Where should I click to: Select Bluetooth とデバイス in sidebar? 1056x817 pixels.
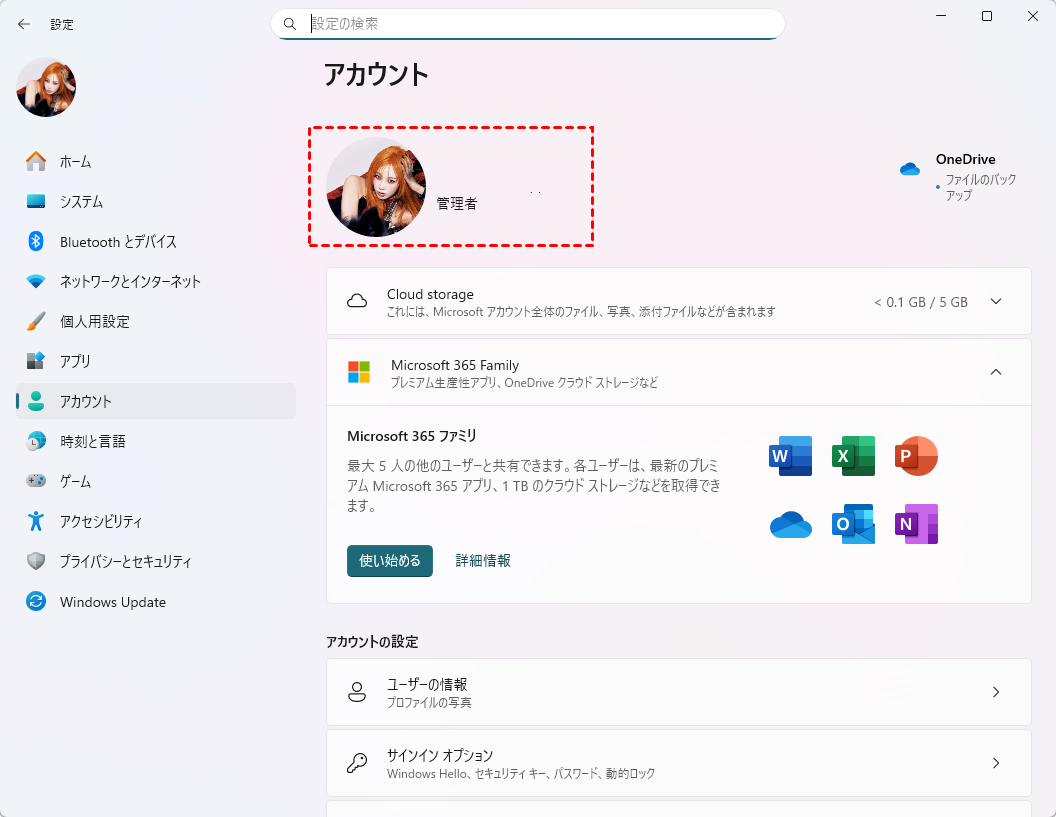coord(118,242)
